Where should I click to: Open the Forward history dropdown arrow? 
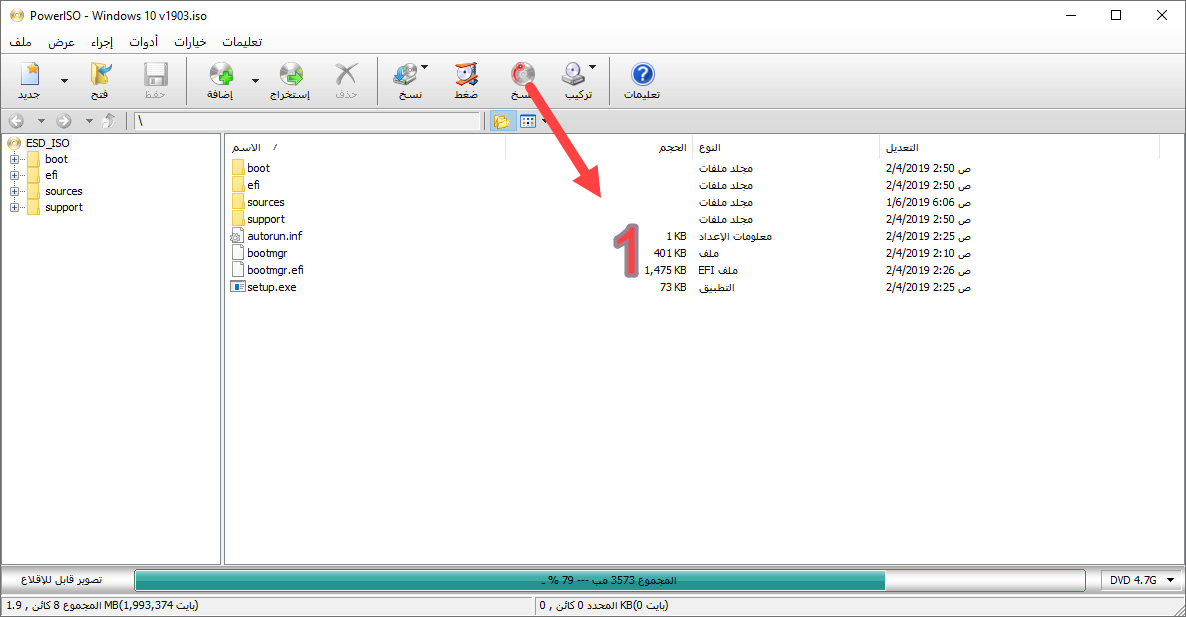point(88,121)
